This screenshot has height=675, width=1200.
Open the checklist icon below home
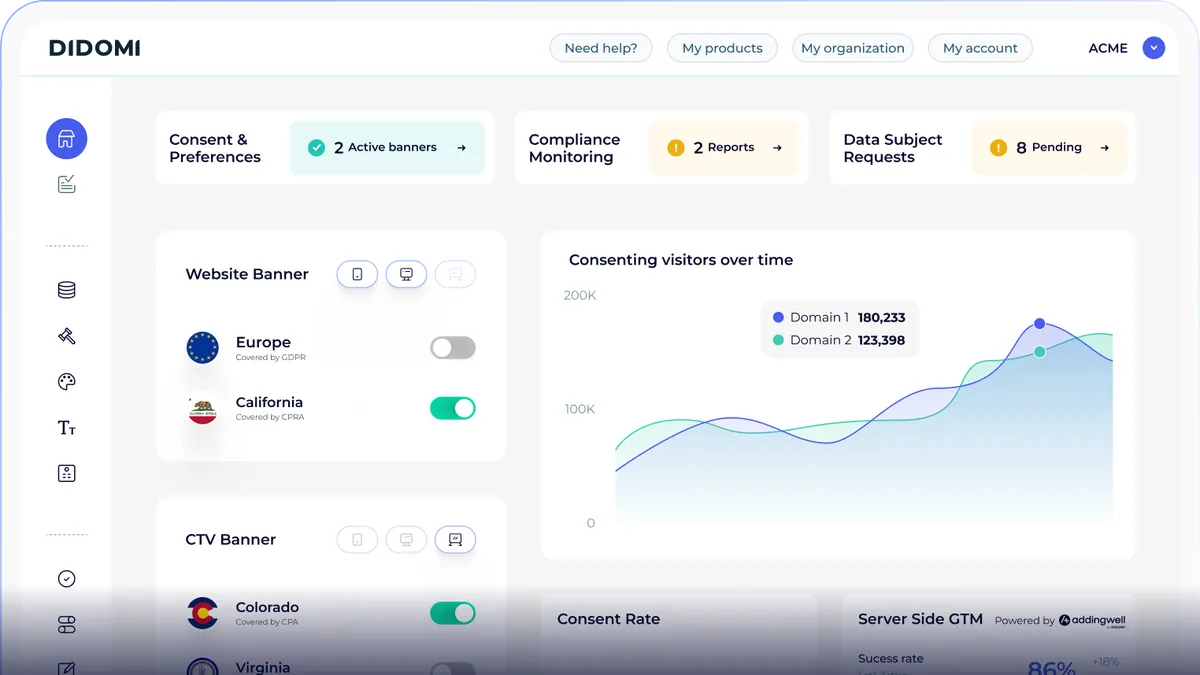coord(66,184)
